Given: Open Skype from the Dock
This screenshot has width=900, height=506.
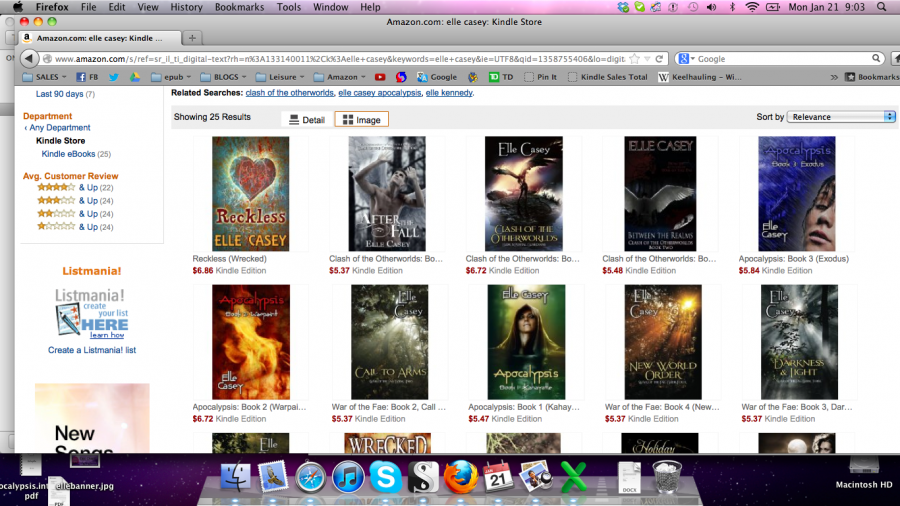Looking at the screenshot, I should point(385,476).
